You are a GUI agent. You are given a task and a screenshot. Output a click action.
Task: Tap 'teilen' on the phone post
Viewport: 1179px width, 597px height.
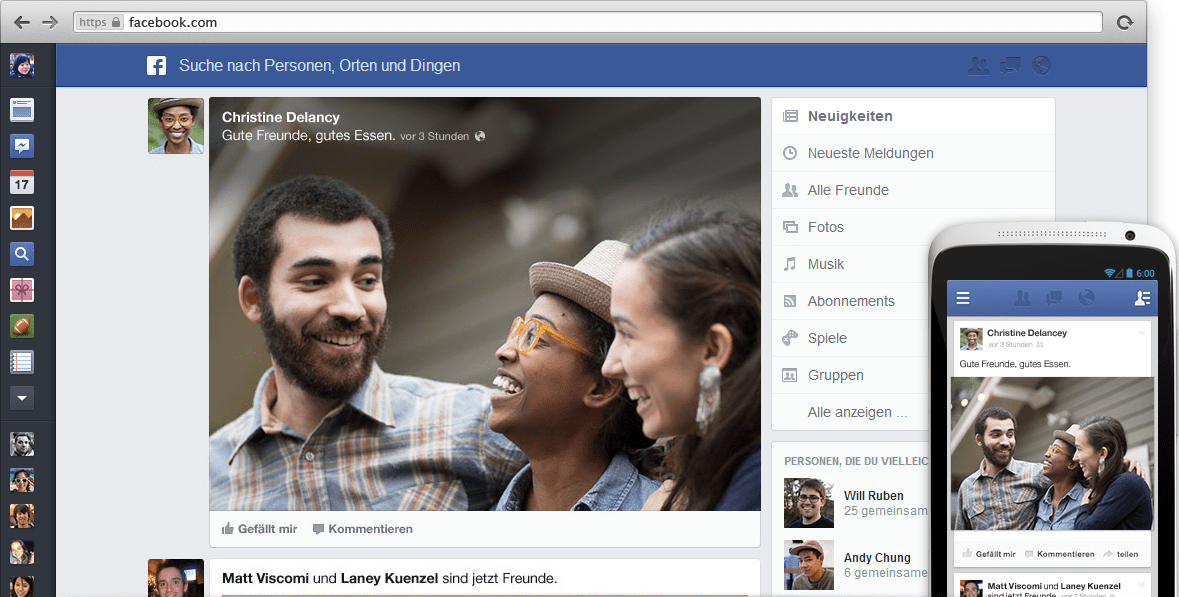point(1121,554)
